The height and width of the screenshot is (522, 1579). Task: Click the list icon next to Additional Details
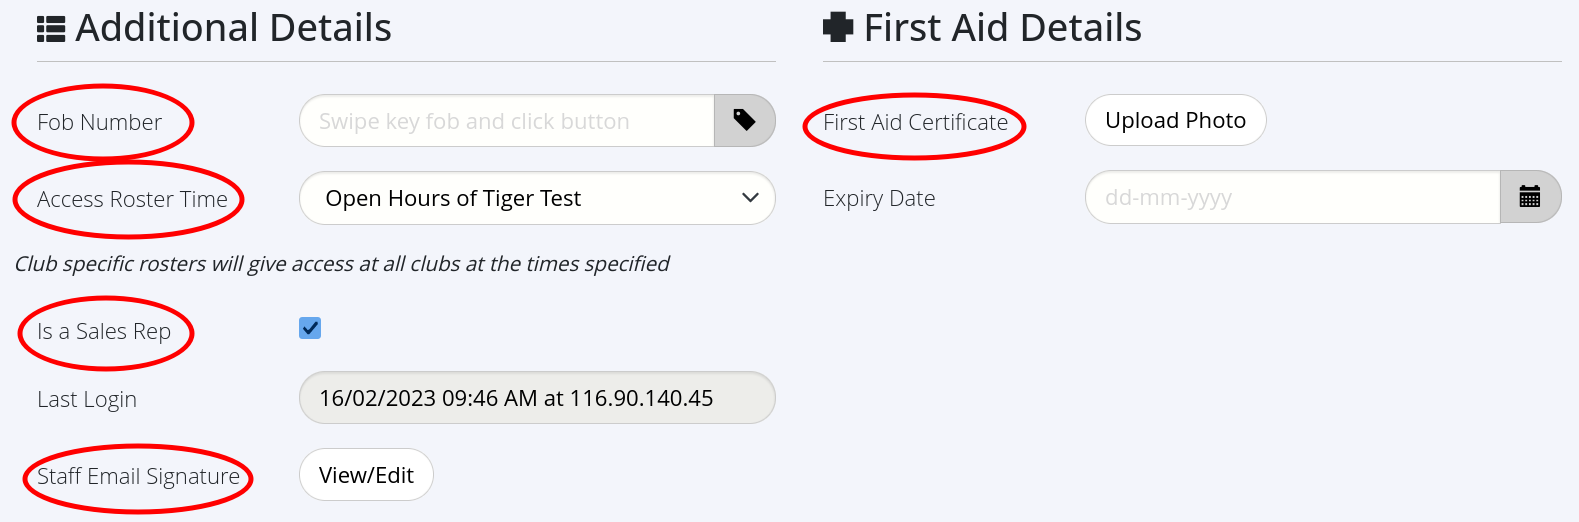pyautogui.click(x=51, y=29)
